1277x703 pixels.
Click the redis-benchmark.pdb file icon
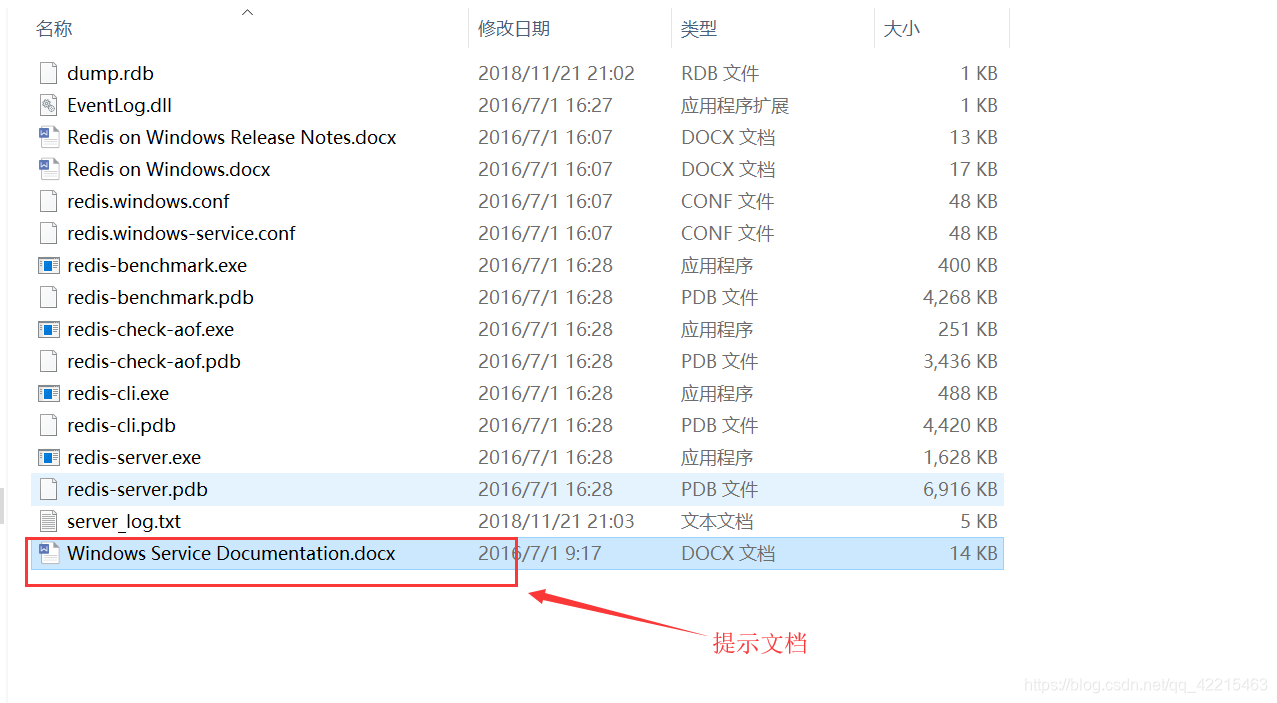click(x=48, y=297)
